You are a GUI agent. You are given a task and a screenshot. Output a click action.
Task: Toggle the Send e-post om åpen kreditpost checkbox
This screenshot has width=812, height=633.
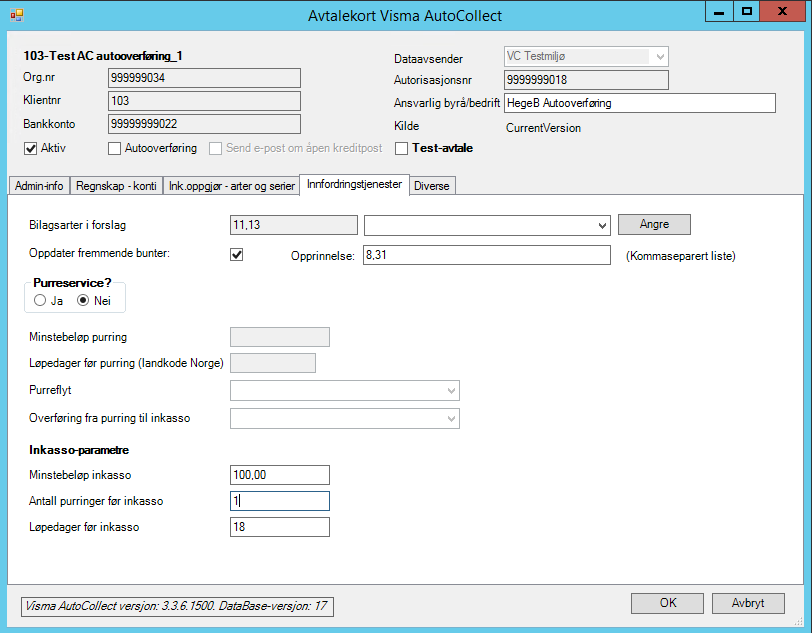coord(215,149)
